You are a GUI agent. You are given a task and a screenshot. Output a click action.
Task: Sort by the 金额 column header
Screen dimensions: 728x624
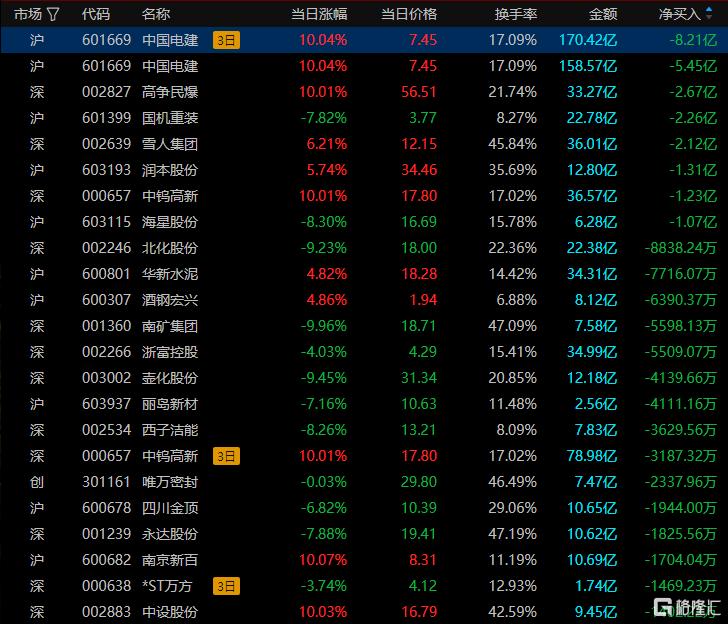(603, 14)
